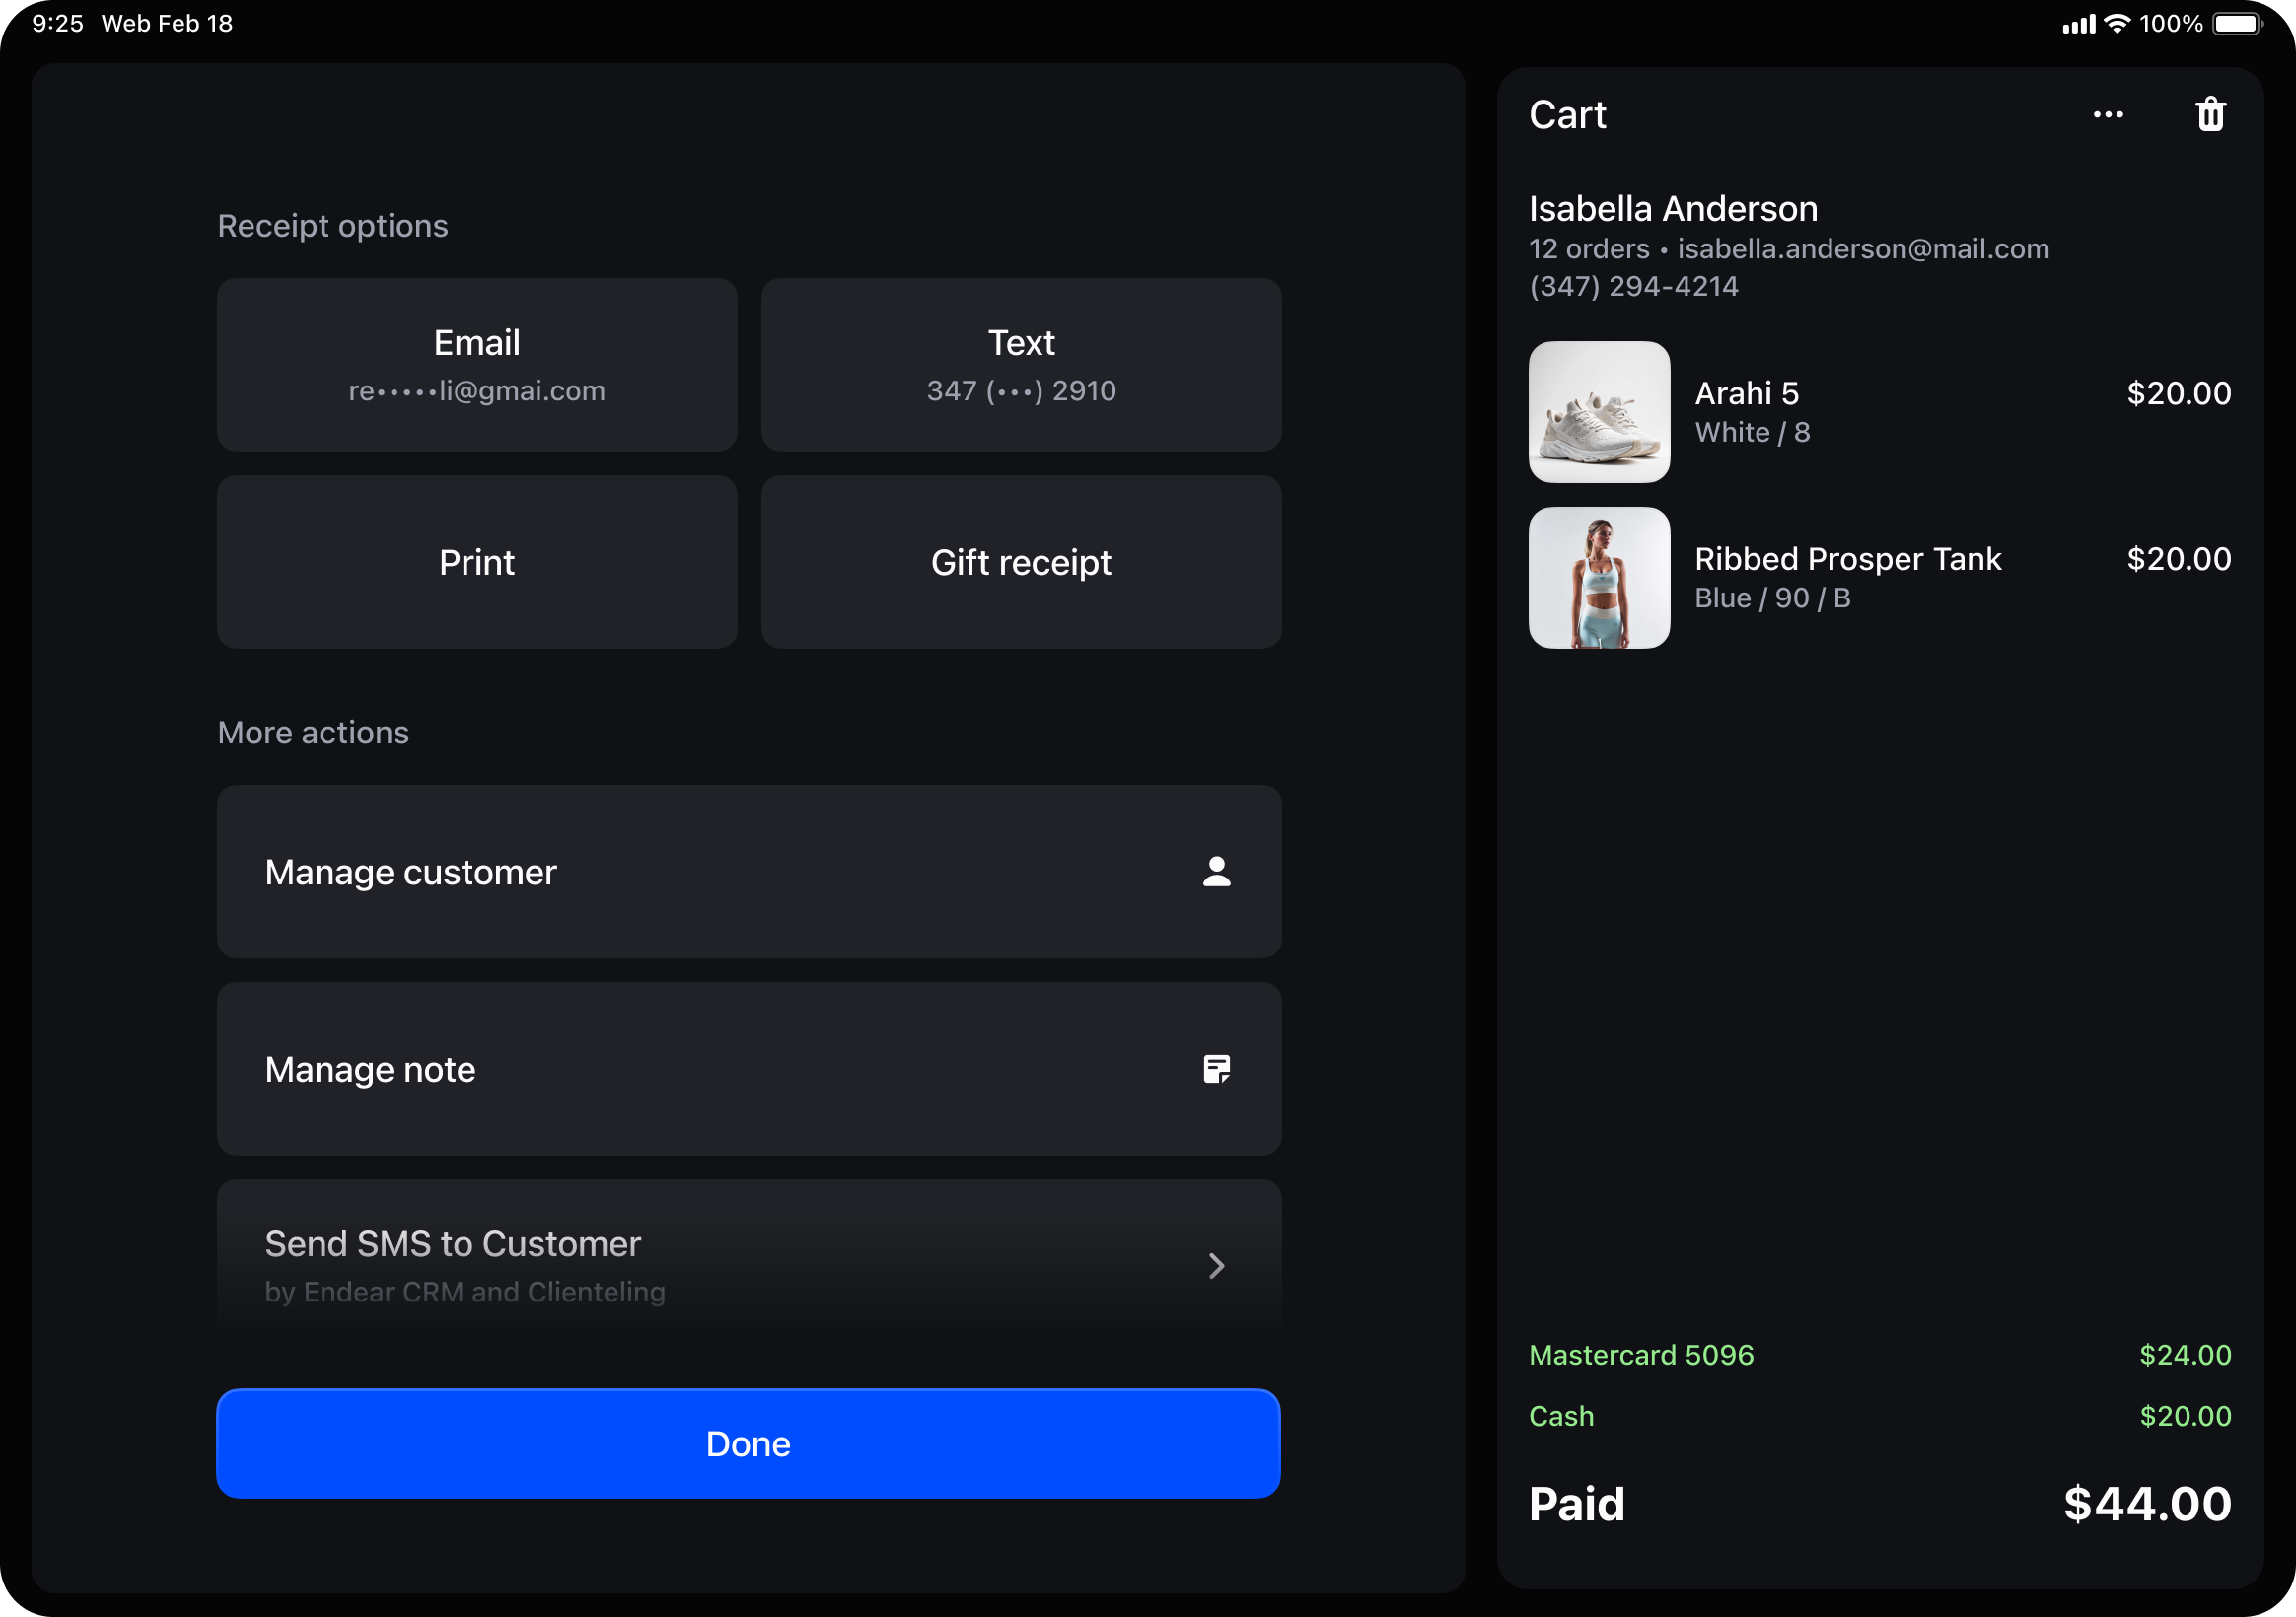Open Manage customer label
Screen dimensions: 2296x1617
(x=410, y=872)
